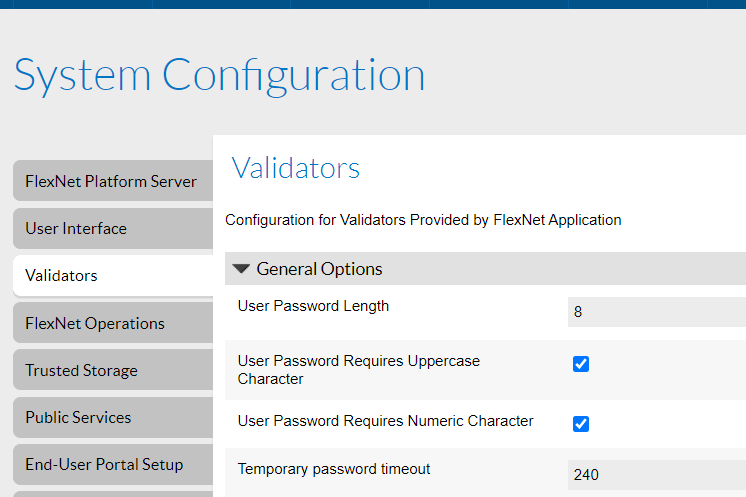Click the User Password Length label
The width and height of the screenshot is (746, 497).
313,306
